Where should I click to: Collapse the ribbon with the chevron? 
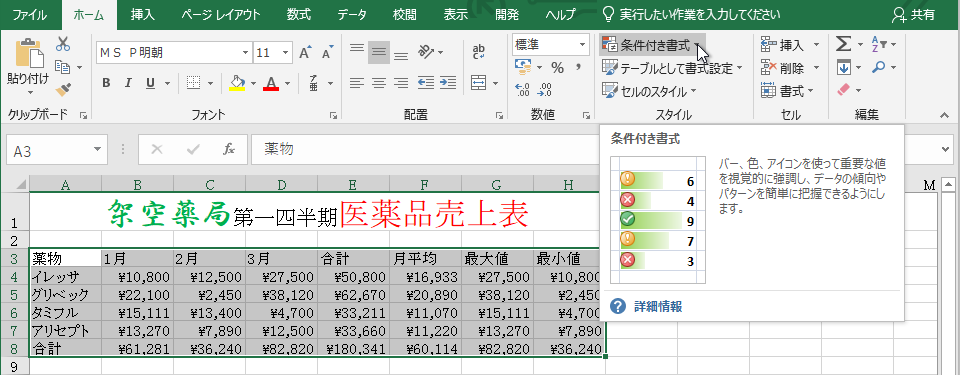click(944, 114)
